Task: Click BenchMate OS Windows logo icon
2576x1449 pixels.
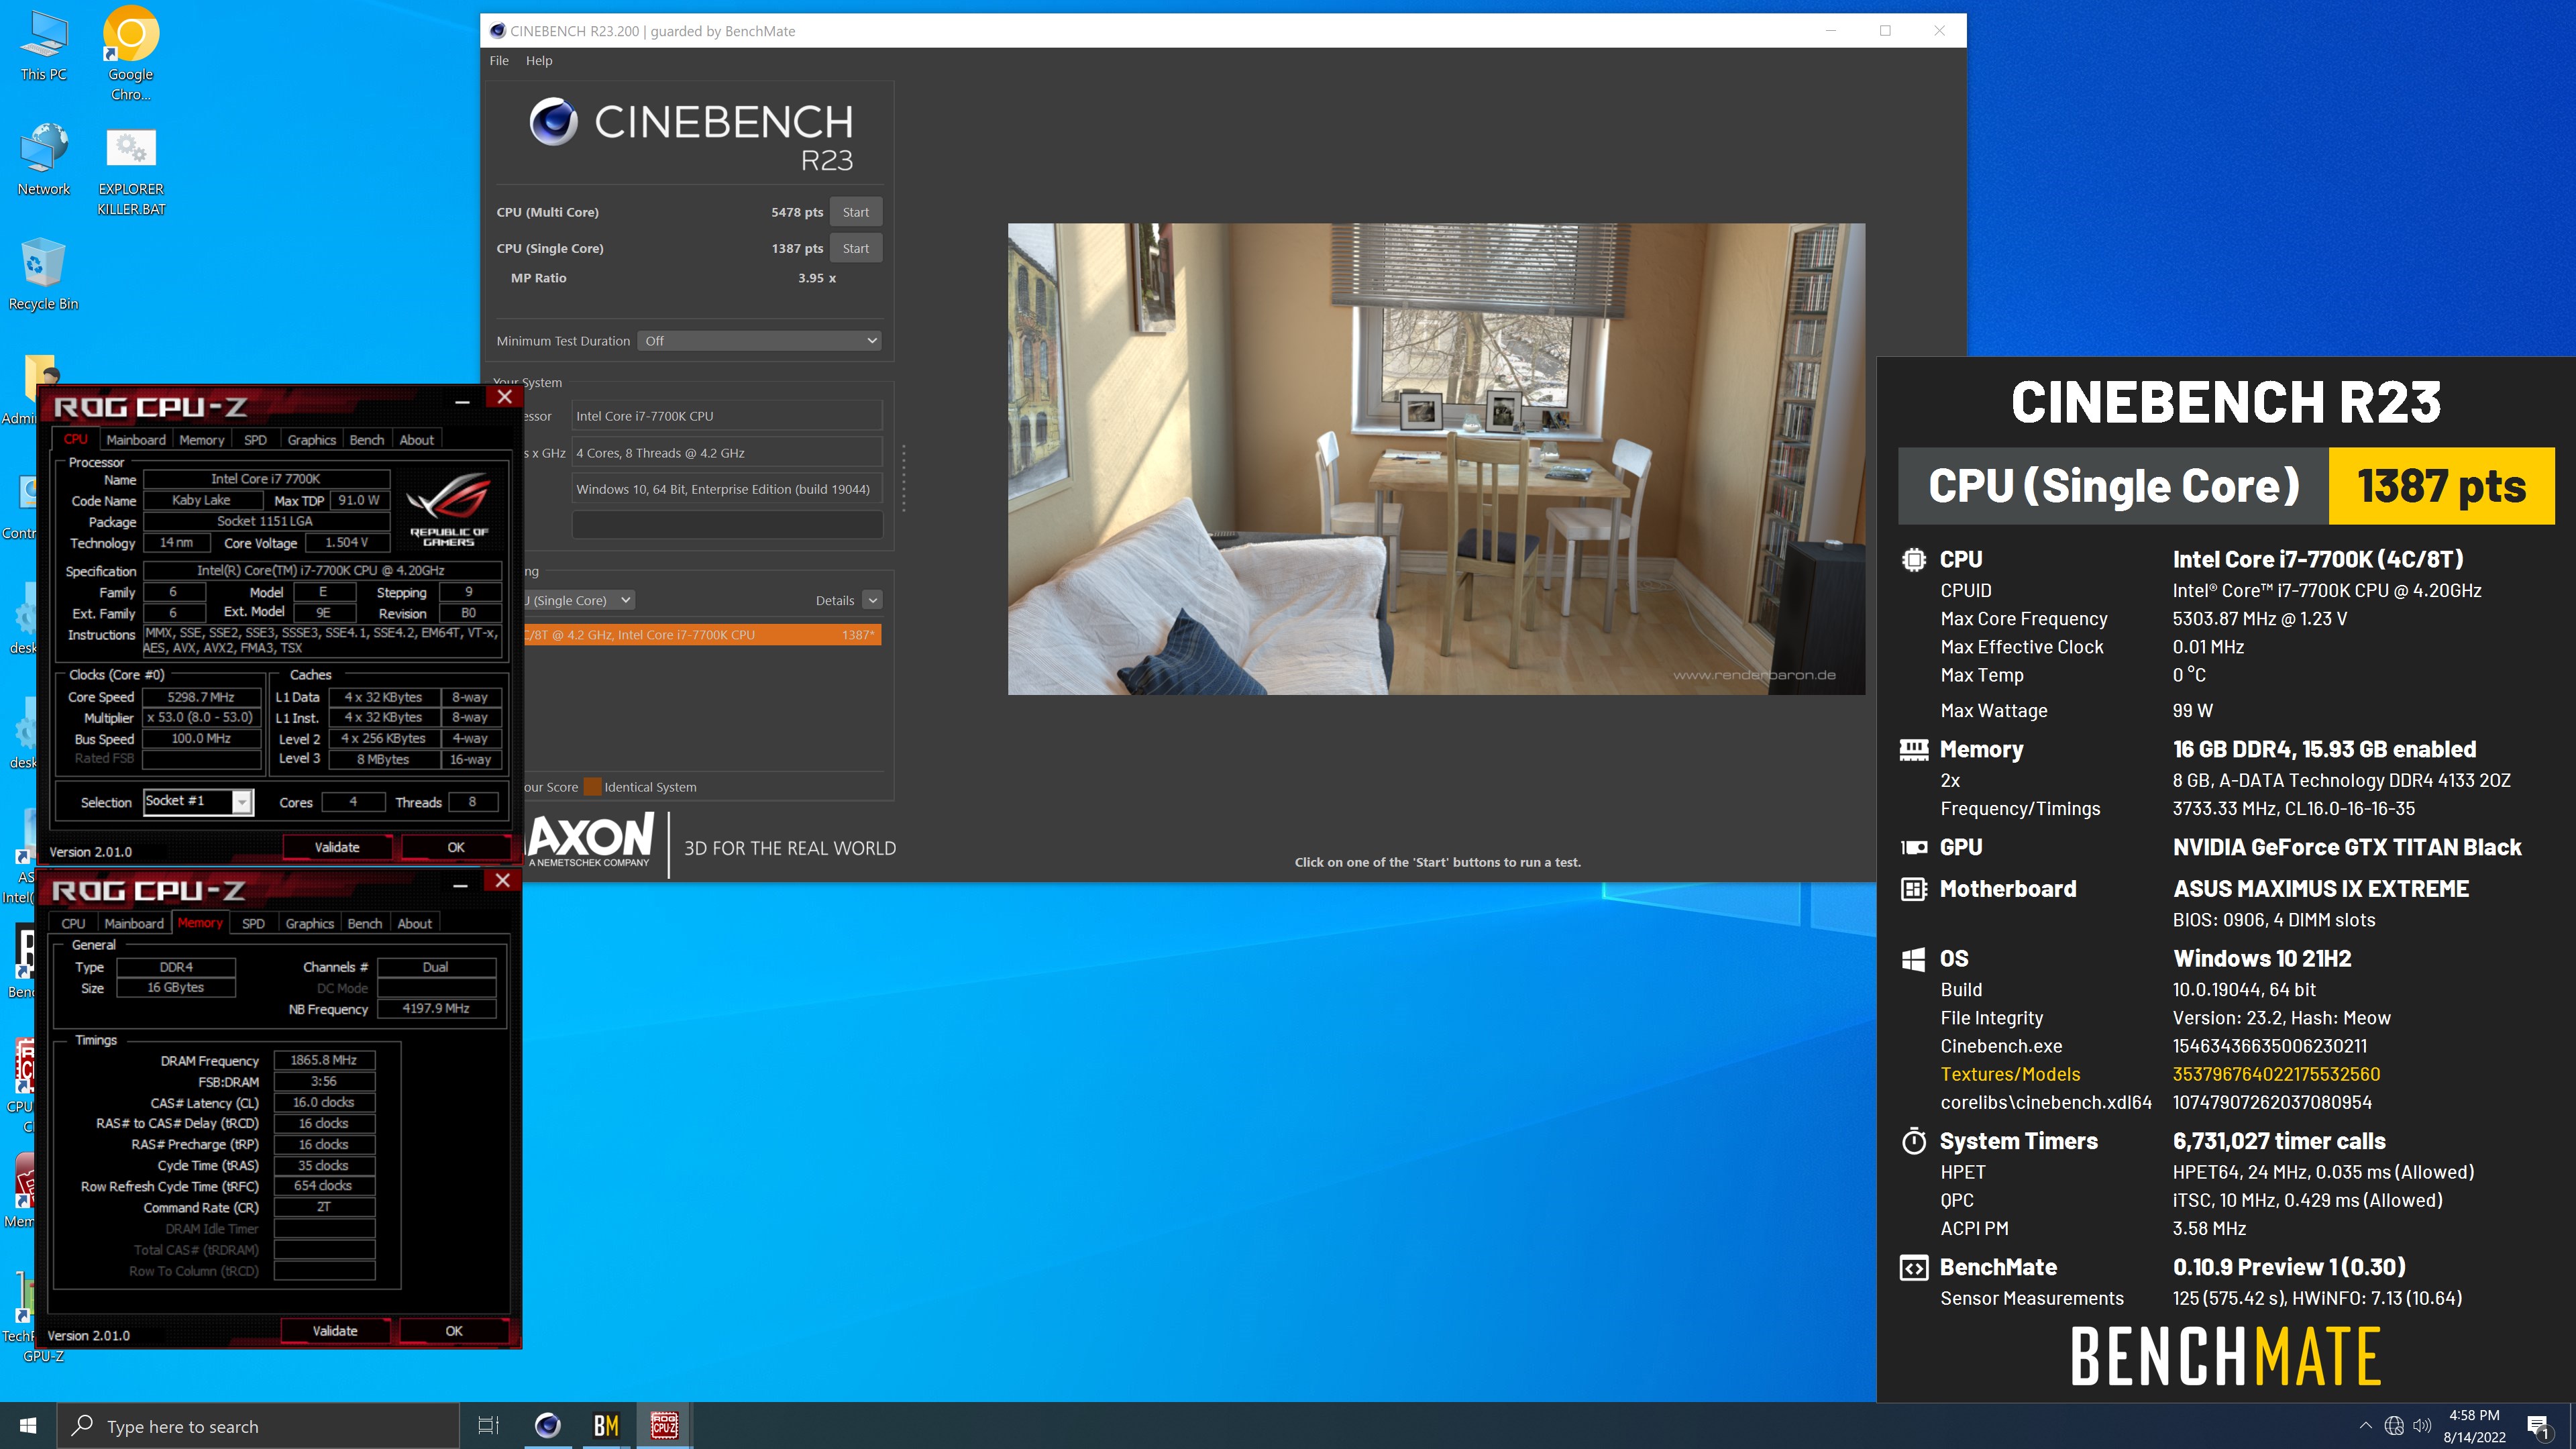Action: click(1913, 959)
